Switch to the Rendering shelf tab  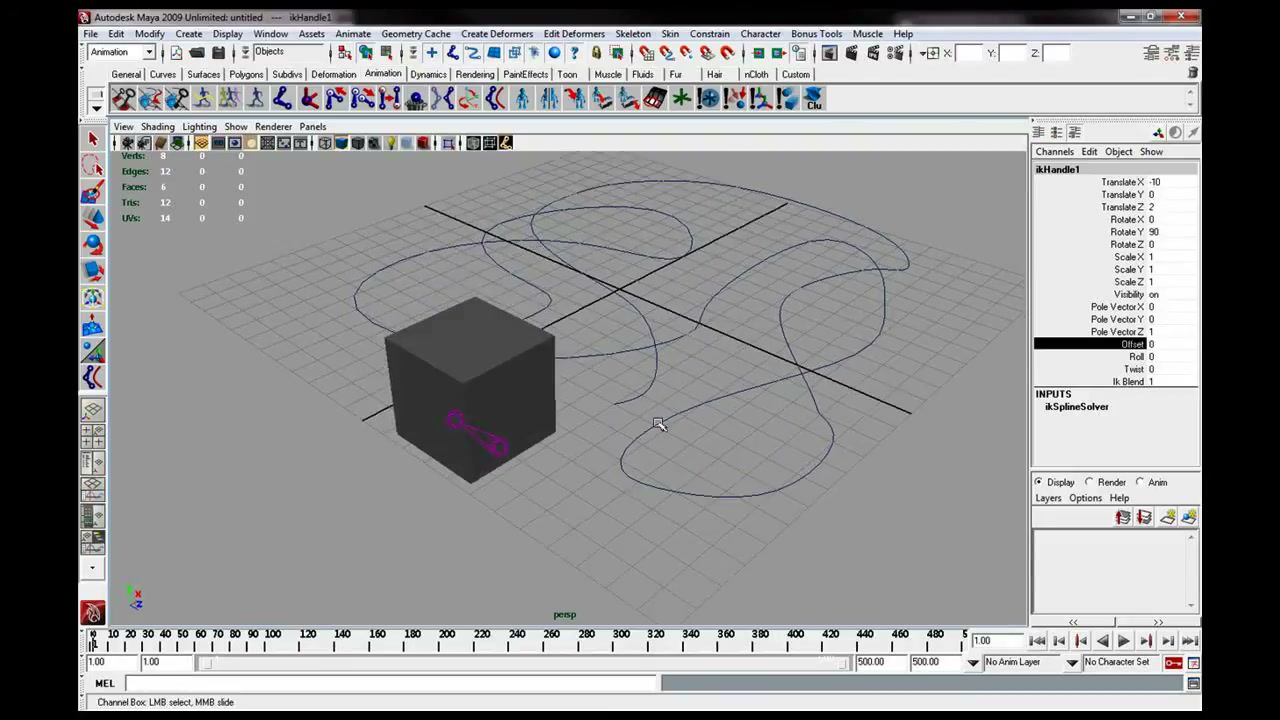[475, 75]
